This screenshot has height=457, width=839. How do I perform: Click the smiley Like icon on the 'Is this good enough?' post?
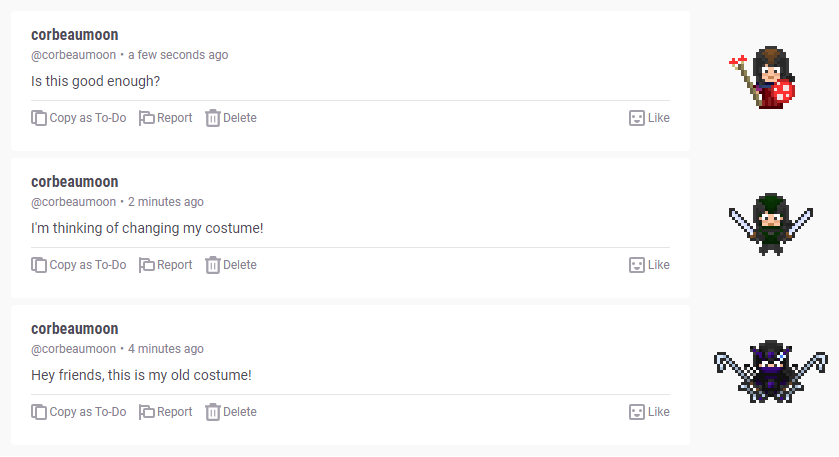click(x=636, y=118)
